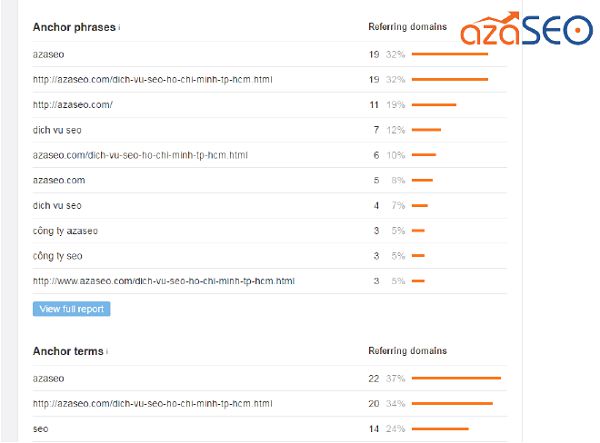Click the info icon beside Anchor terms
This screenshot has width=600, height=443.
[x=107, y=352]
